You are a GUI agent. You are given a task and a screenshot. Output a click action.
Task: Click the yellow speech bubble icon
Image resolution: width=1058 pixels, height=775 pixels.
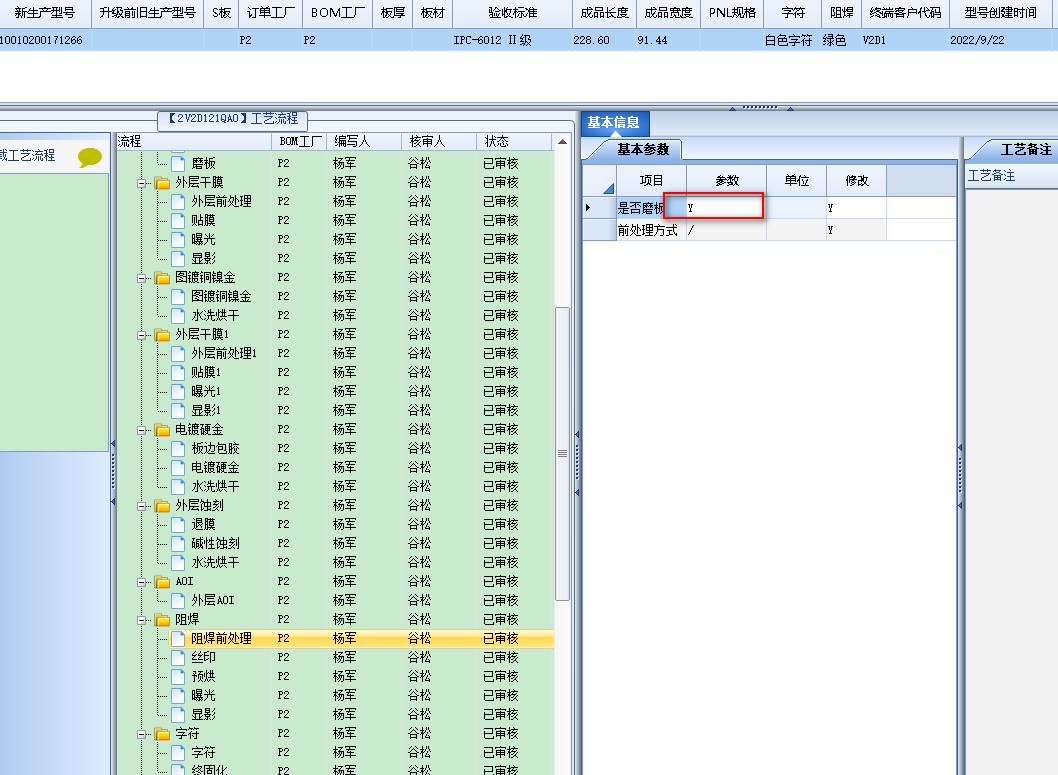coord(90,157)
